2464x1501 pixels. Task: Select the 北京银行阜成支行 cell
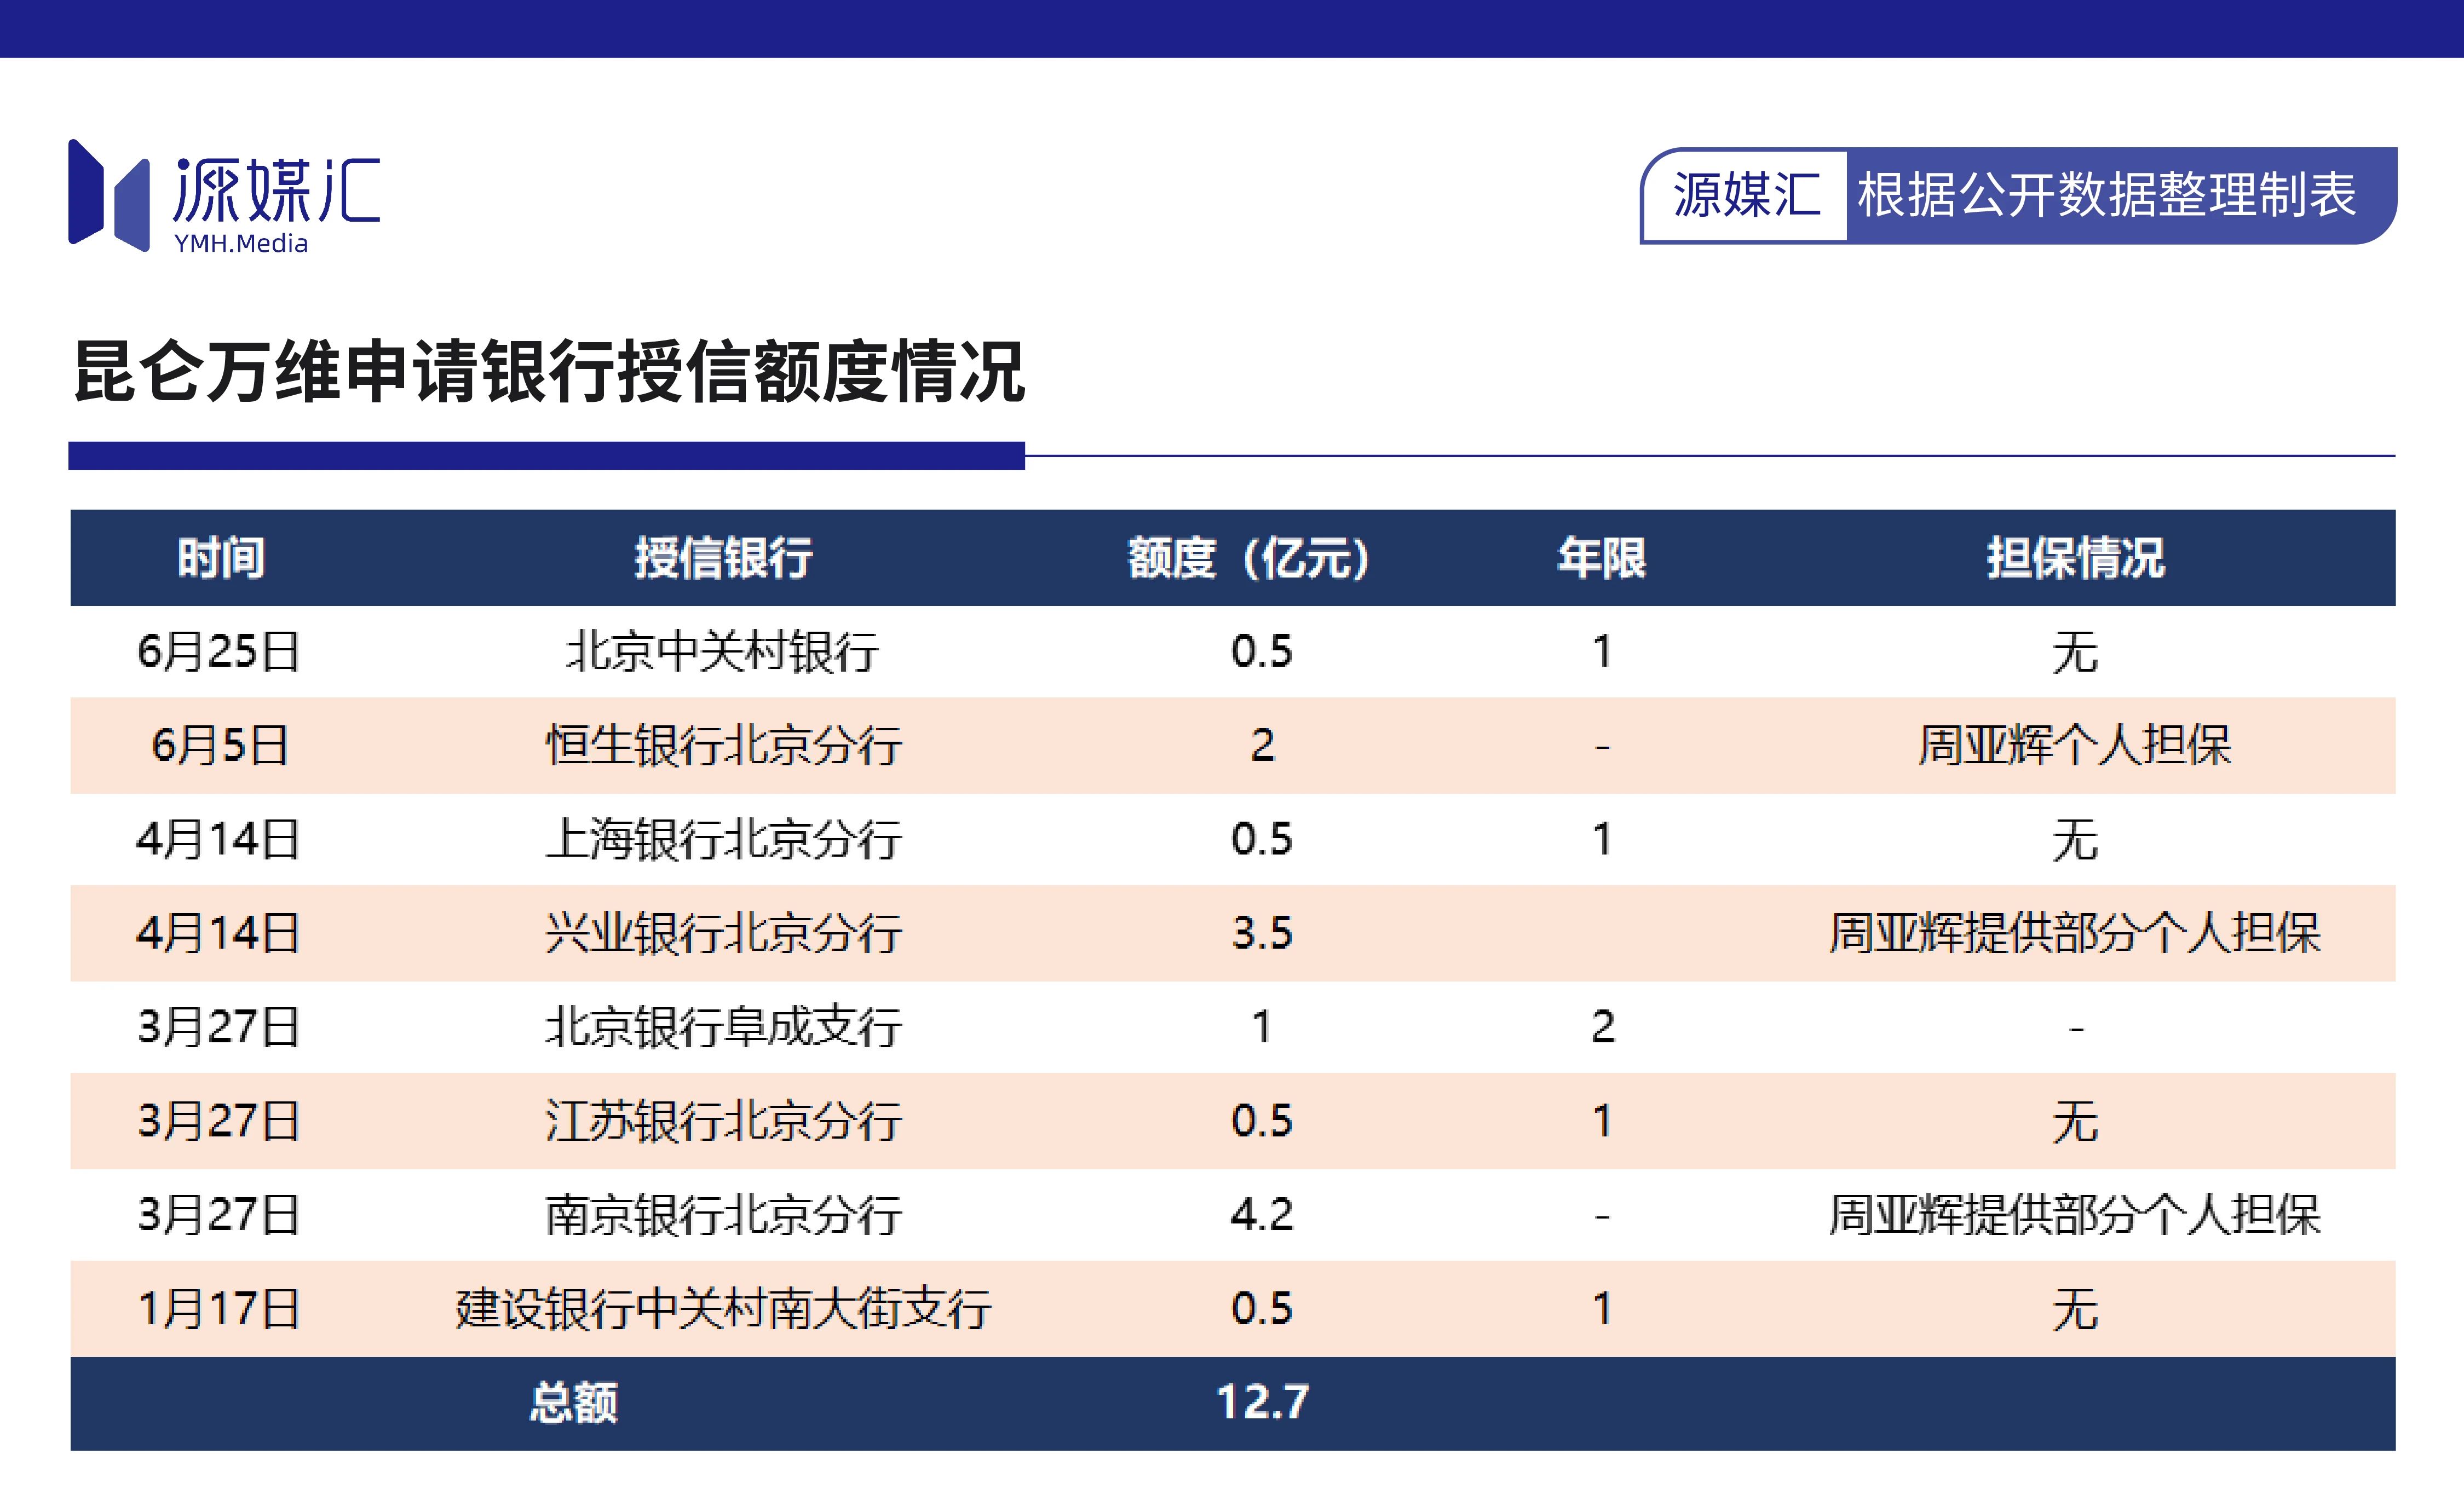[x=723, y=1028]
